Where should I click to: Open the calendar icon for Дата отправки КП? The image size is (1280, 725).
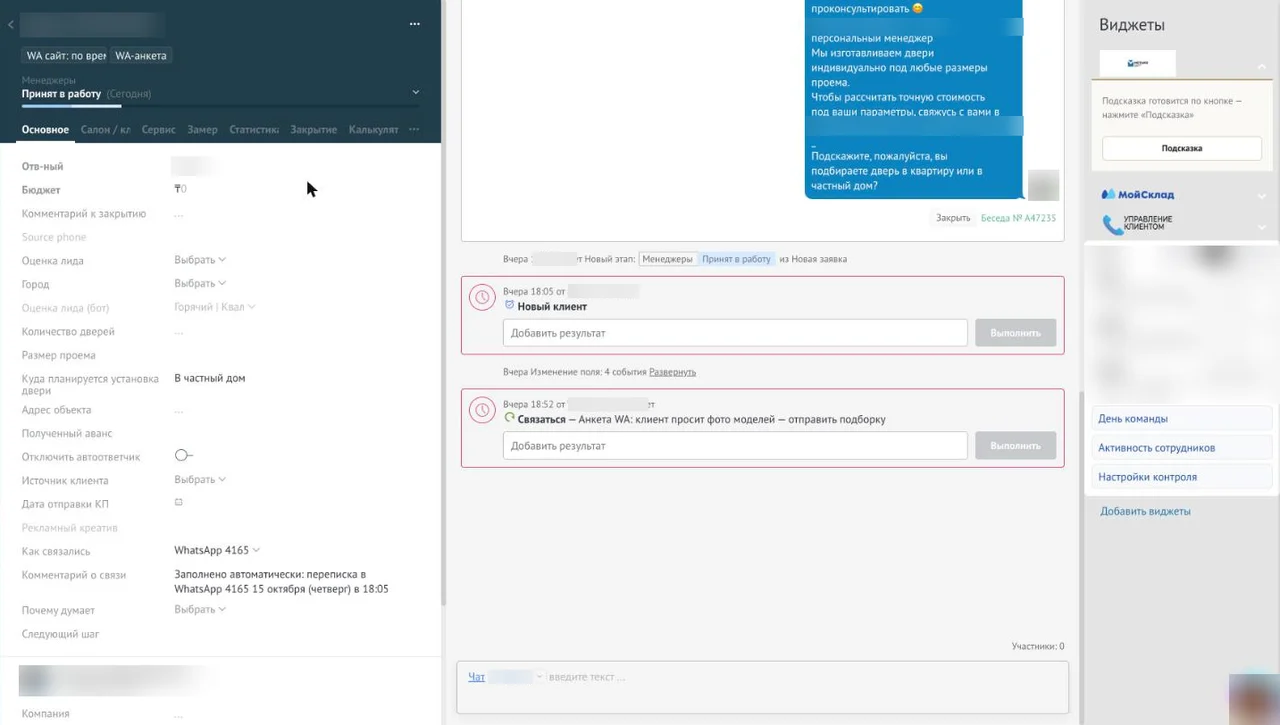179,503
